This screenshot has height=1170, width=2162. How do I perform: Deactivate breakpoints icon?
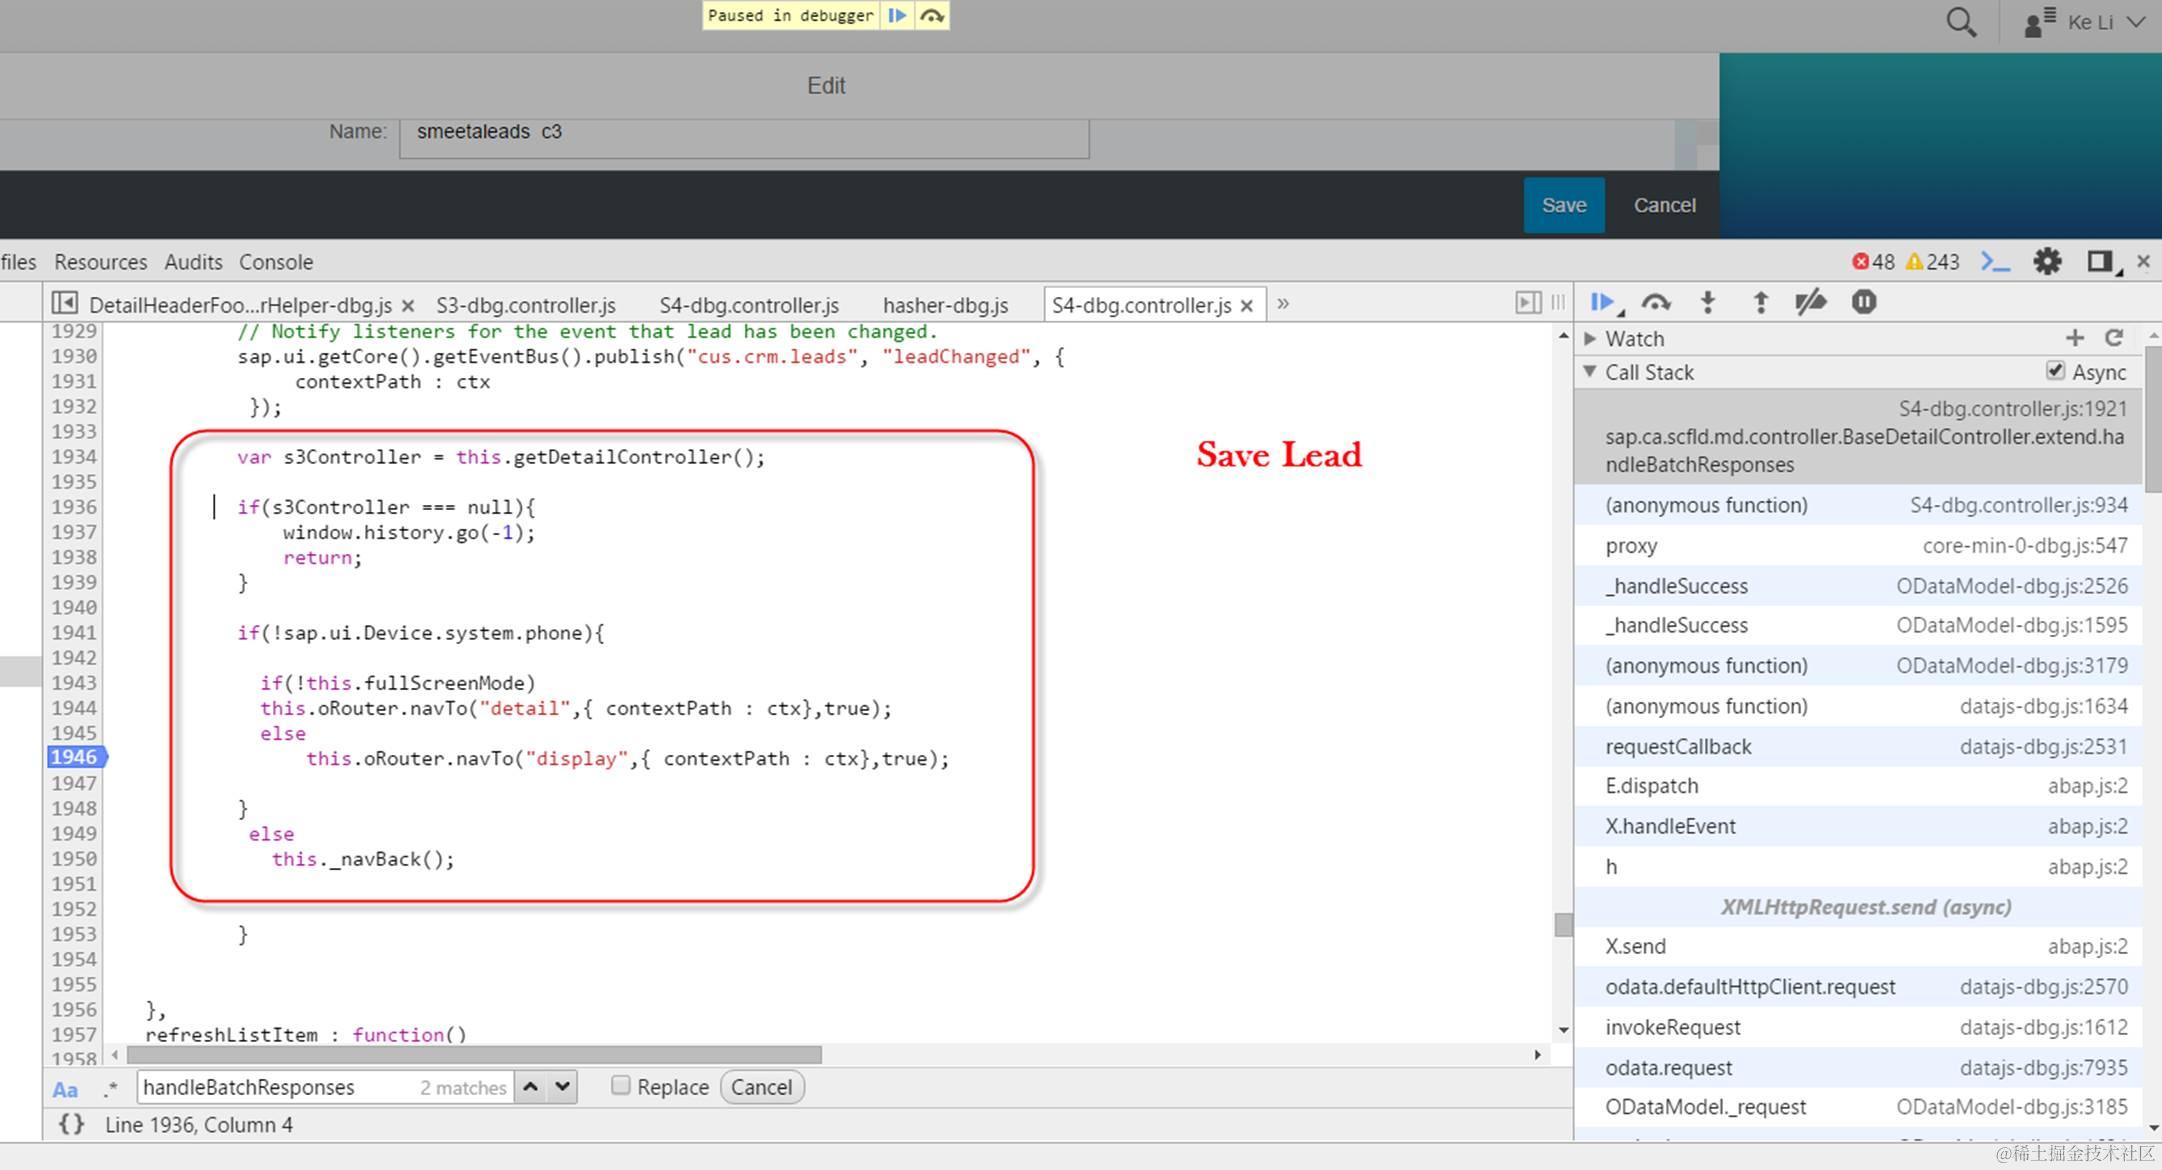(x=1811, y=302)
